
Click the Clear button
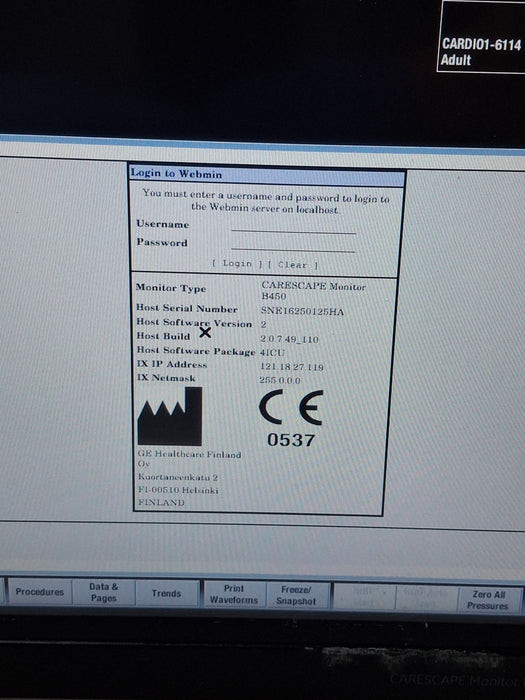click(x=293, y=265)
